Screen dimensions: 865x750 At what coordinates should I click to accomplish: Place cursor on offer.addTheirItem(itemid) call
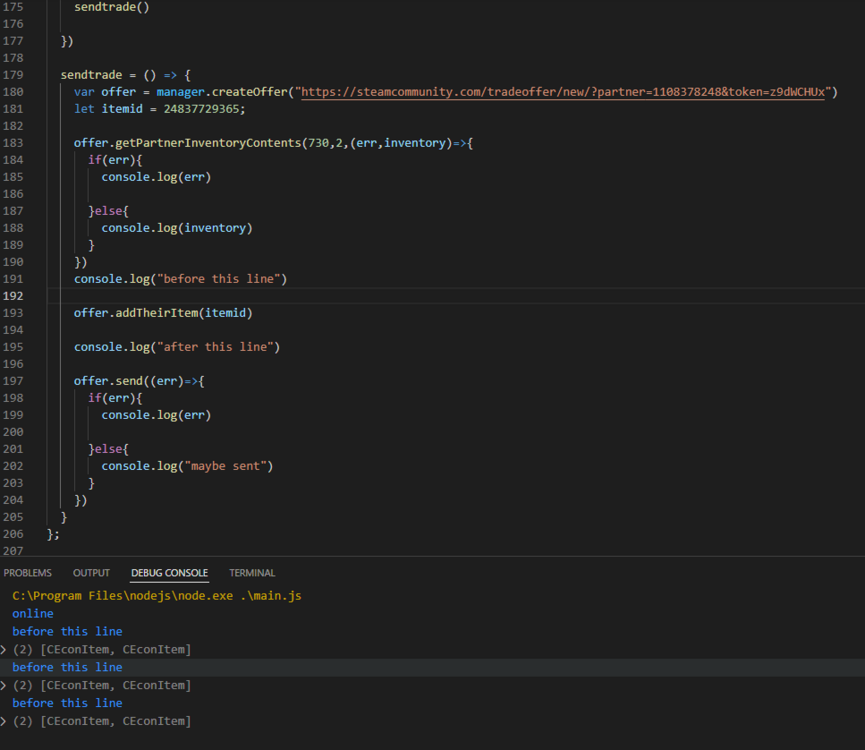pos(163,313)
